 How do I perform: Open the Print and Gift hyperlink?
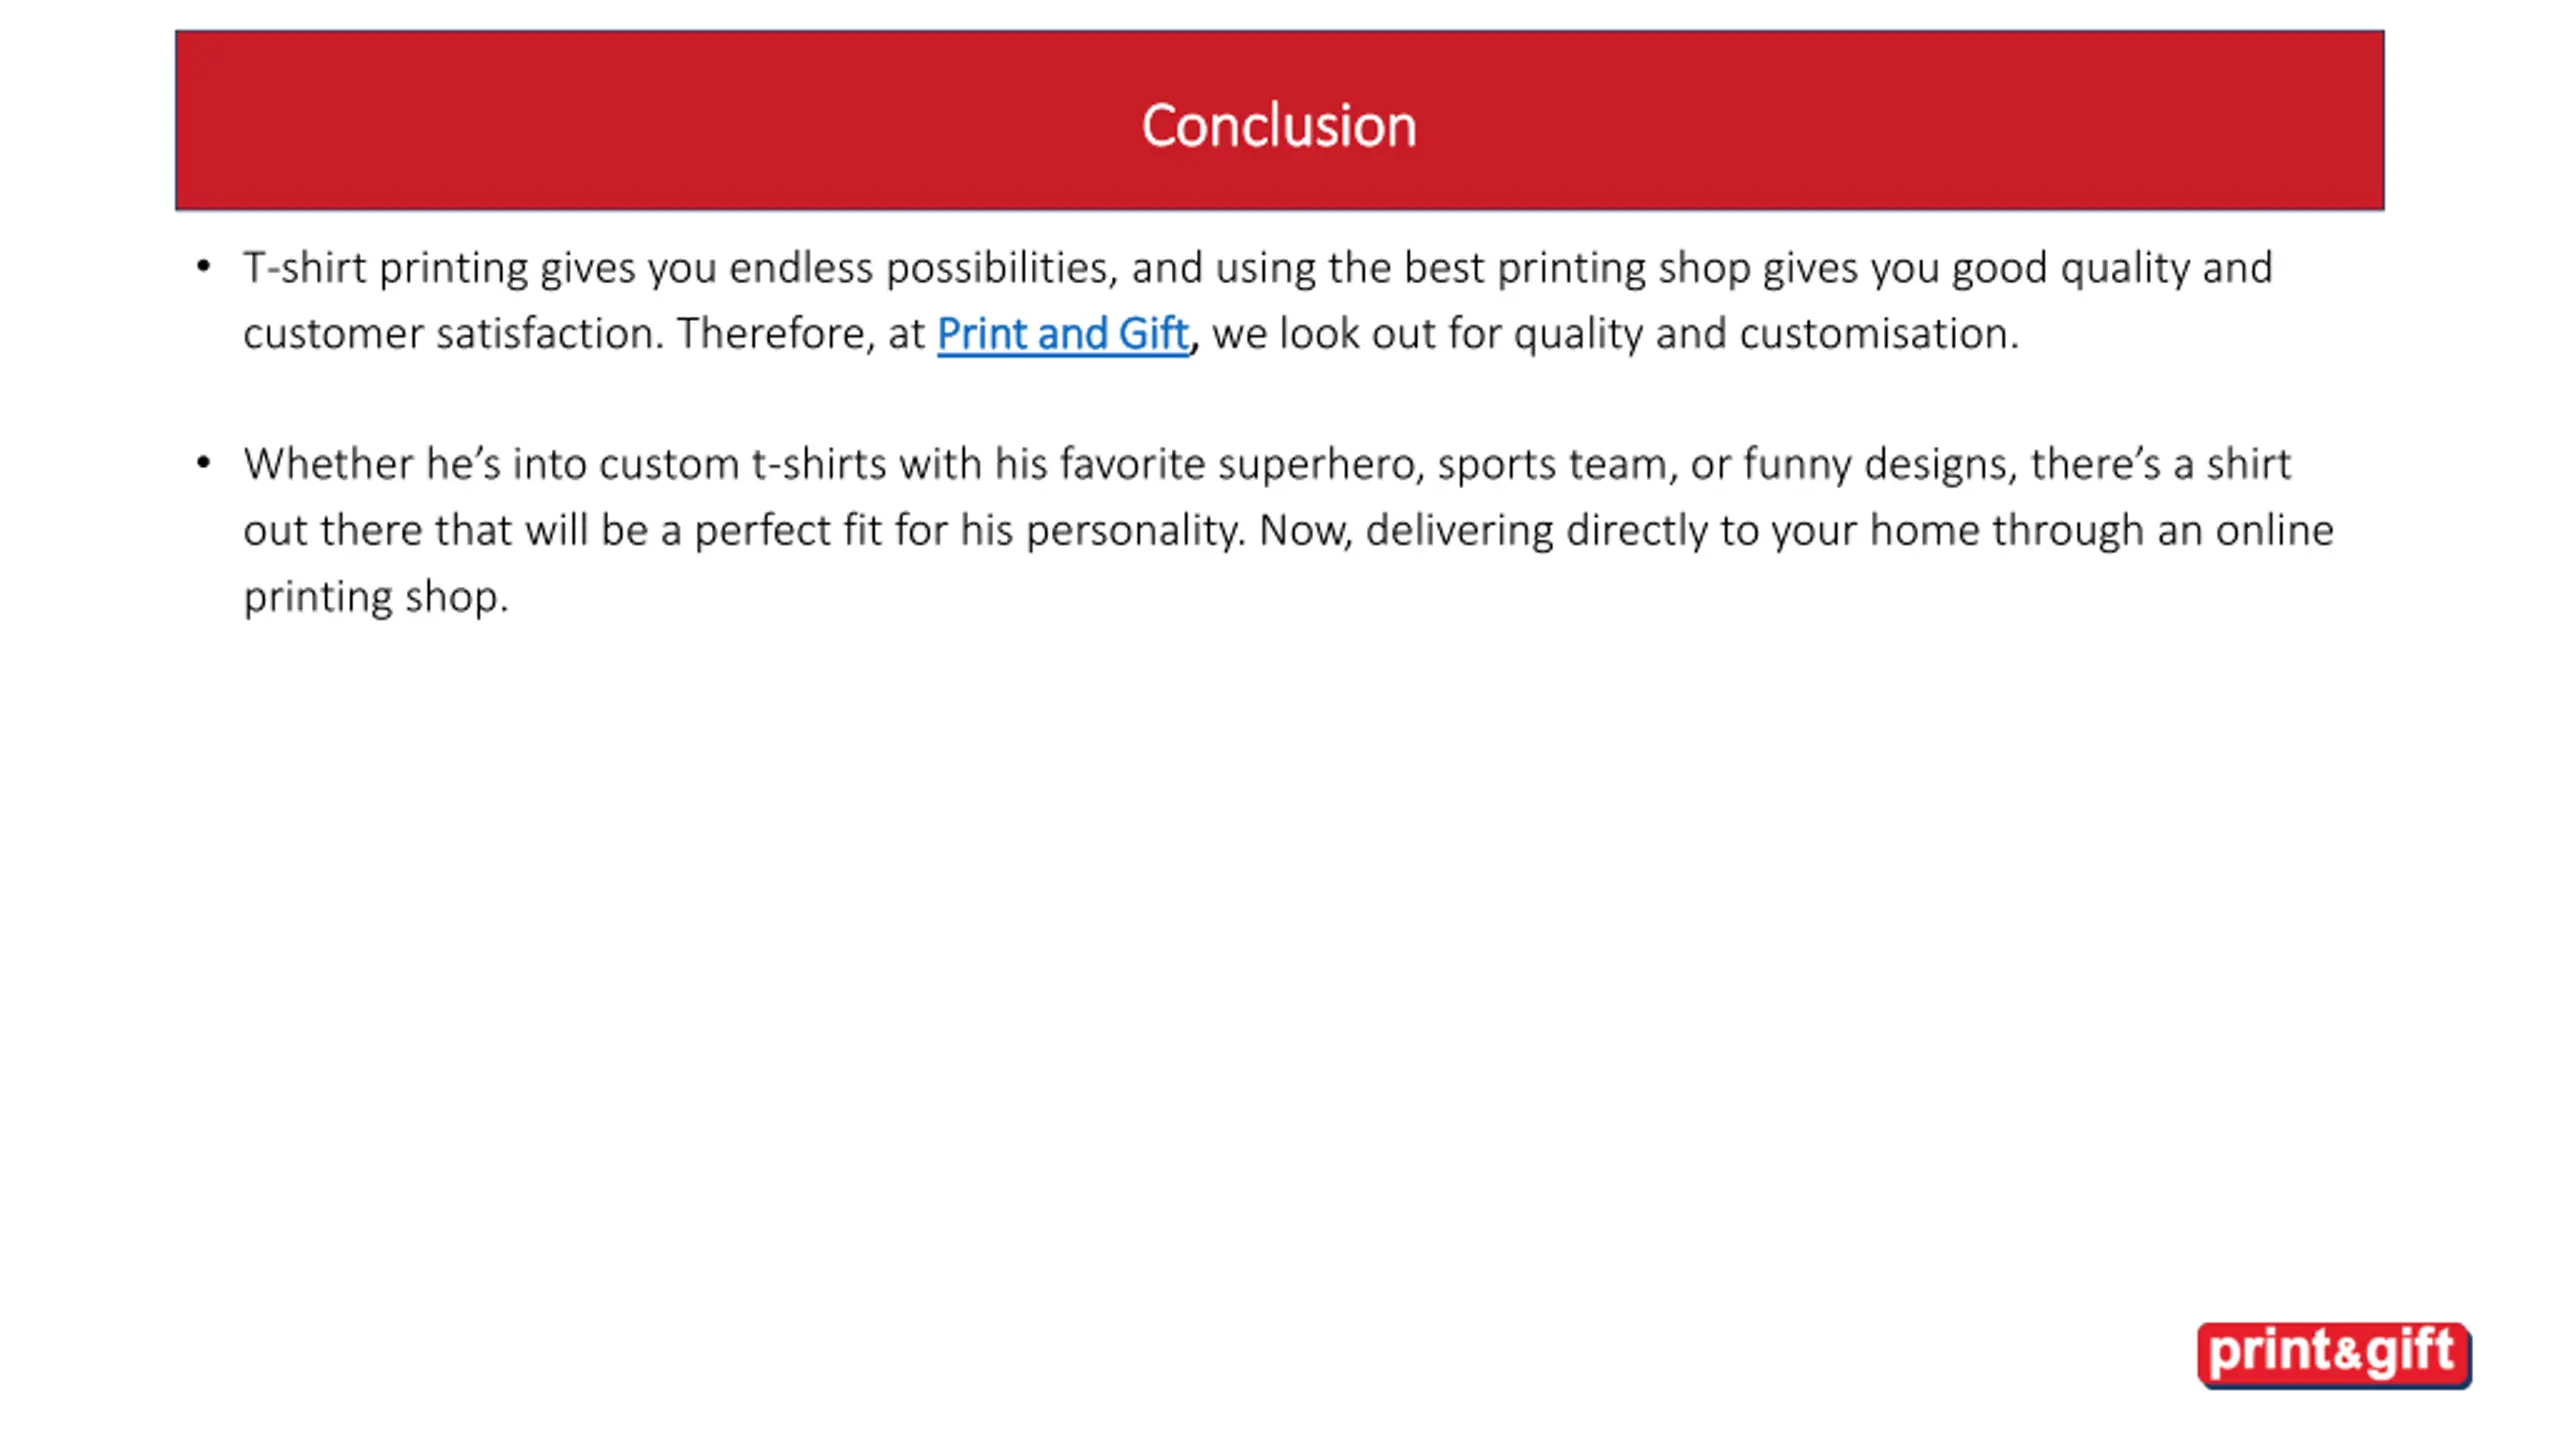pyautogui.click(x=1062, y=334)
